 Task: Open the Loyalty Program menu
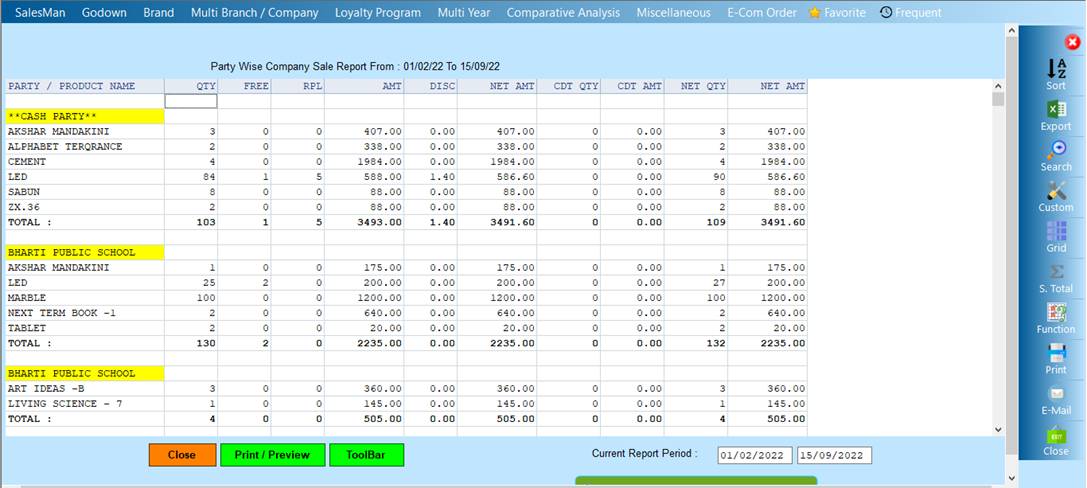pyautogui.click(x=378, y=13)
